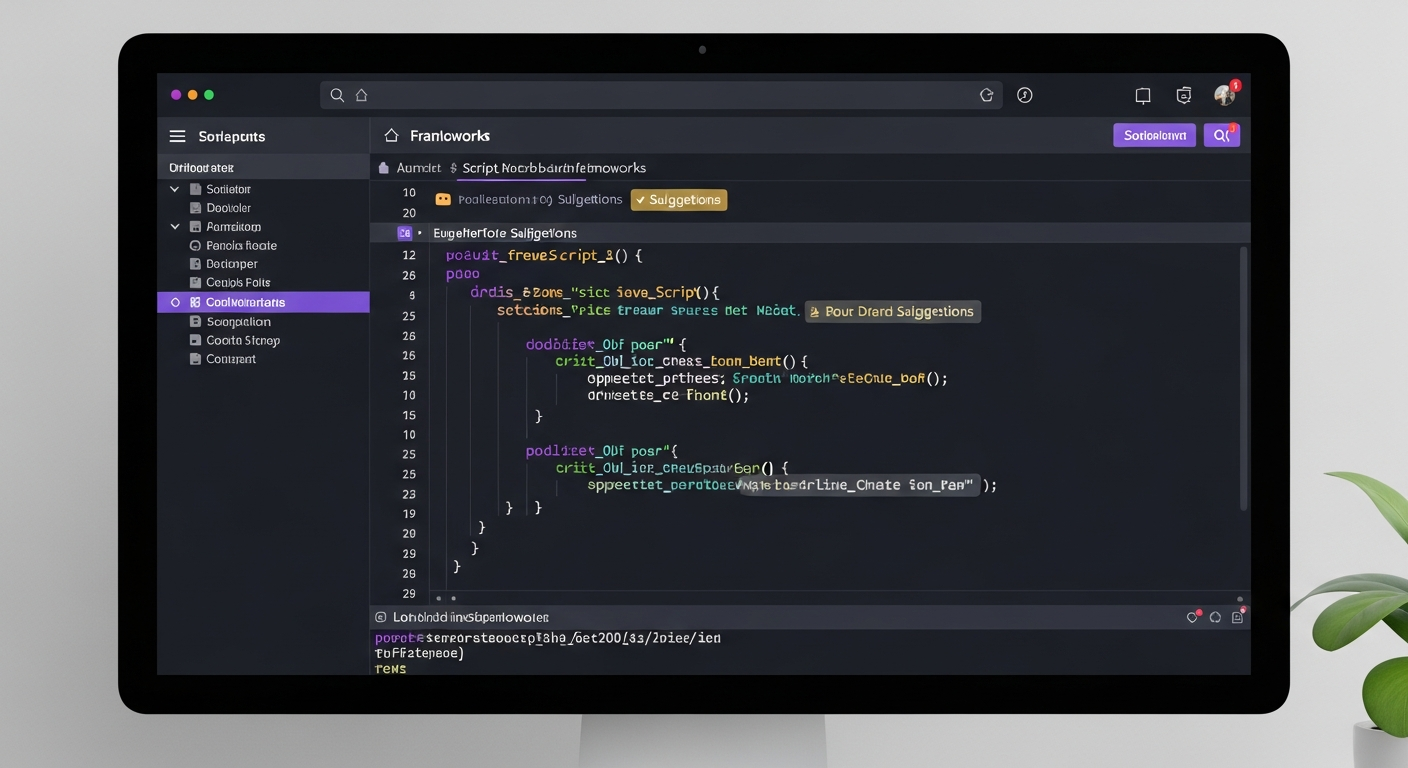Switch to the Script Nocrbbartnfetmoworks tab
The image size is (1408, 768).
pyautogui.click(x=554, y=168)
